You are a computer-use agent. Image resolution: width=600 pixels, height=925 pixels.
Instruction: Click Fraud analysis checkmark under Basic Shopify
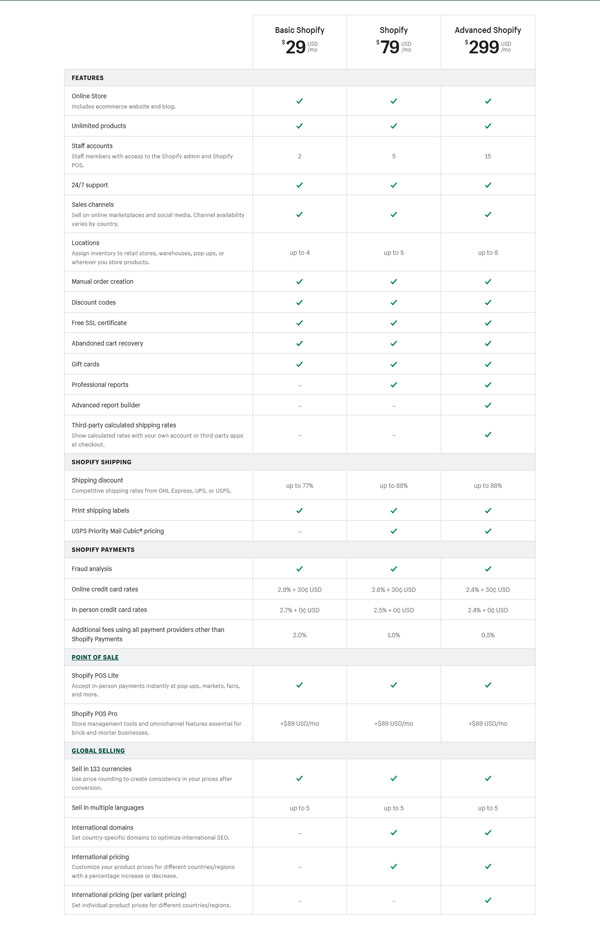tap(300, 569)
